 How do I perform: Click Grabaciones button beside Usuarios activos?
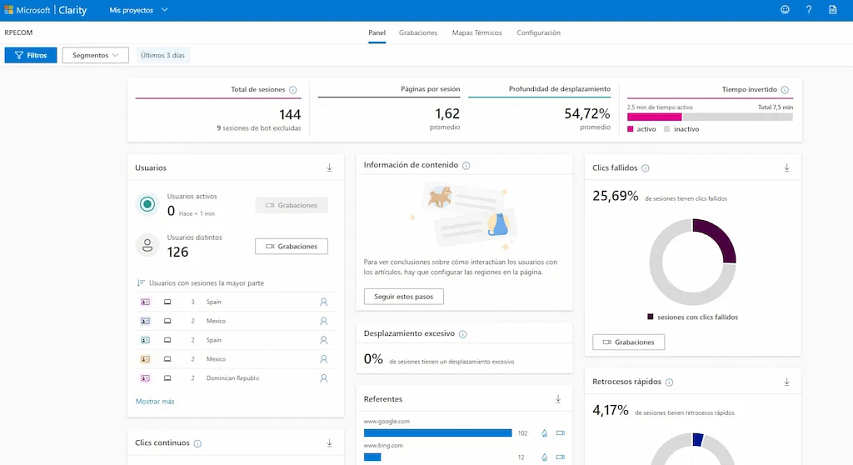click(x=292, y=205)
